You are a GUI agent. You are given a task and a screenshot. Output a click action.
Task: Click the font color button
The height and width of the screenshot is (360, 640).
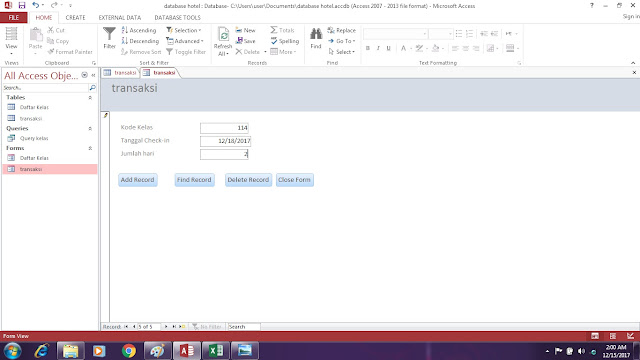(403, 48)
